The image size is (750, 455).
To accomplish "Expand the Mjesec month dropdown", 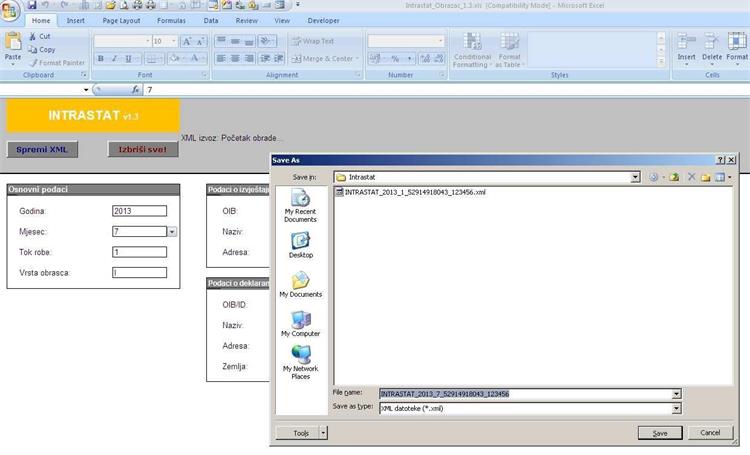I will tap(171, 231).
